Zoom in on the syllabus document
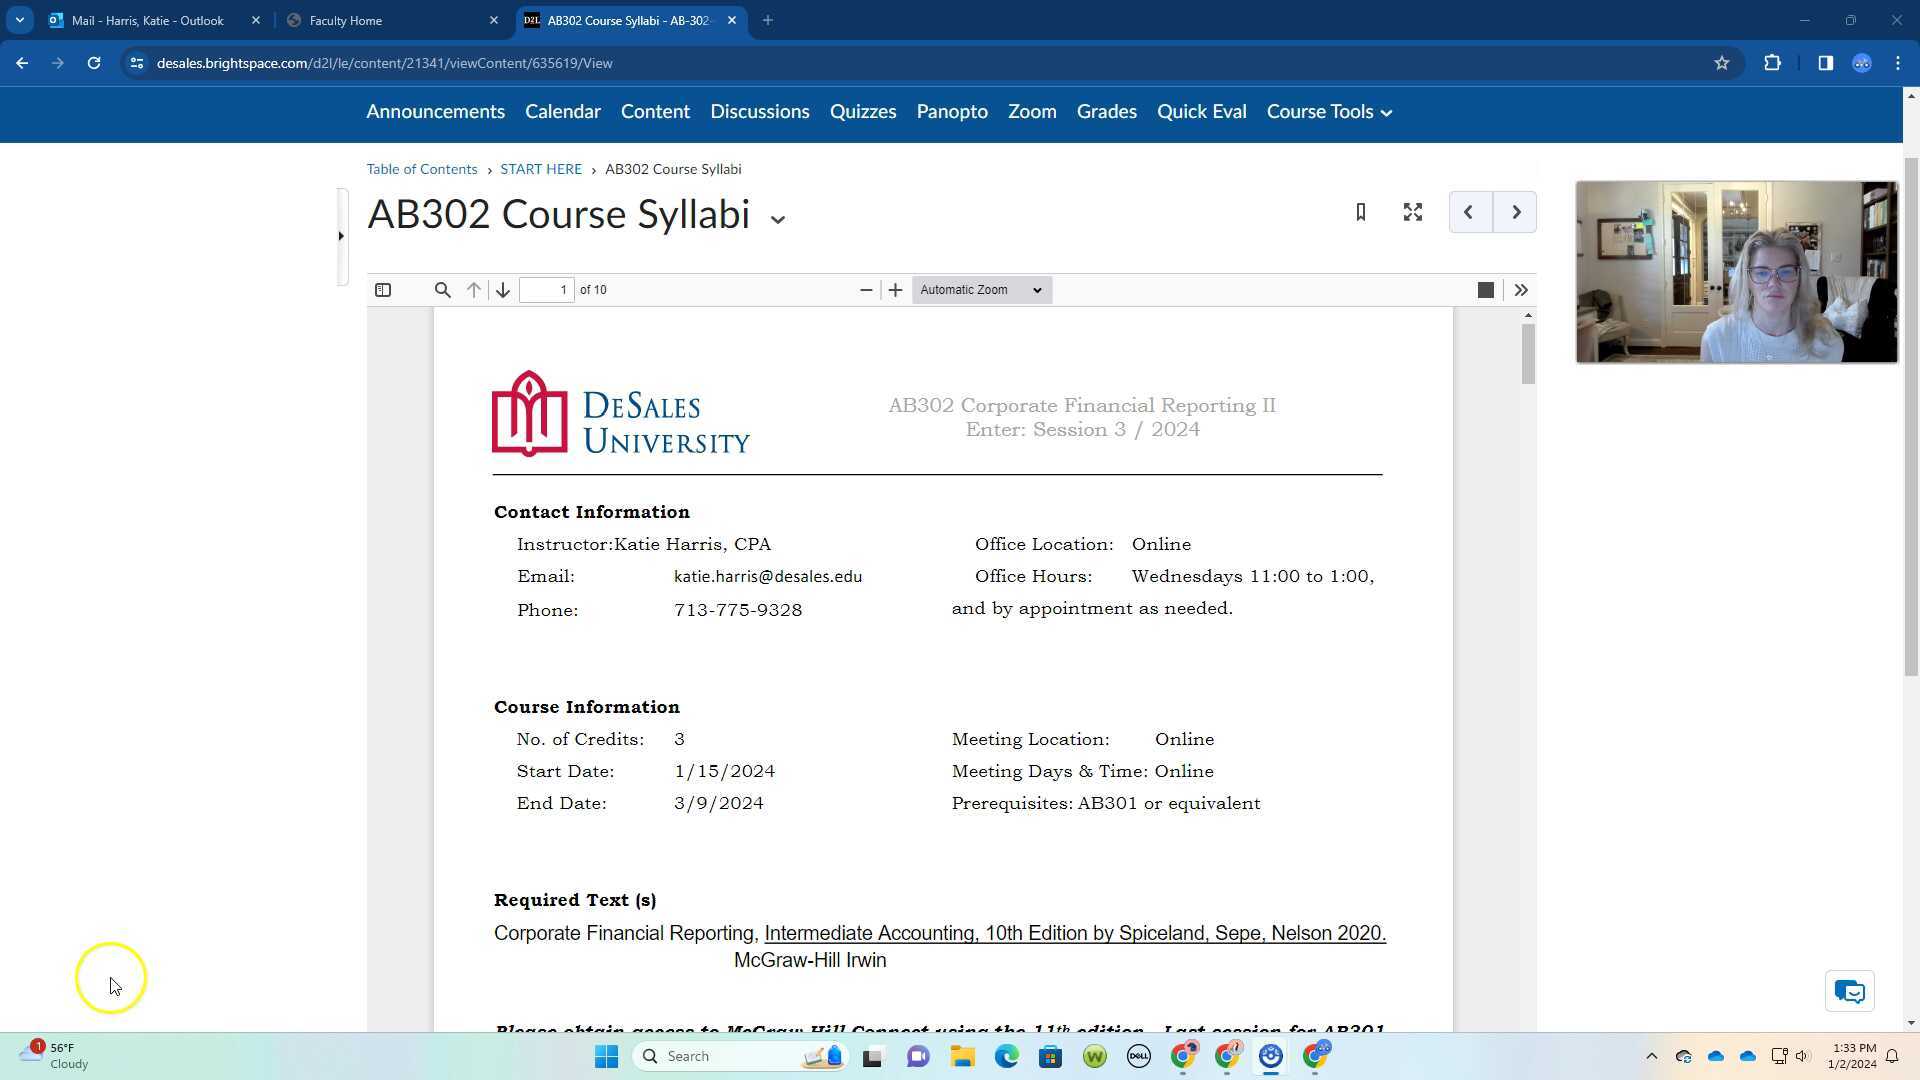Viewport: 1920px width, 1080px height. pos(895,290)
